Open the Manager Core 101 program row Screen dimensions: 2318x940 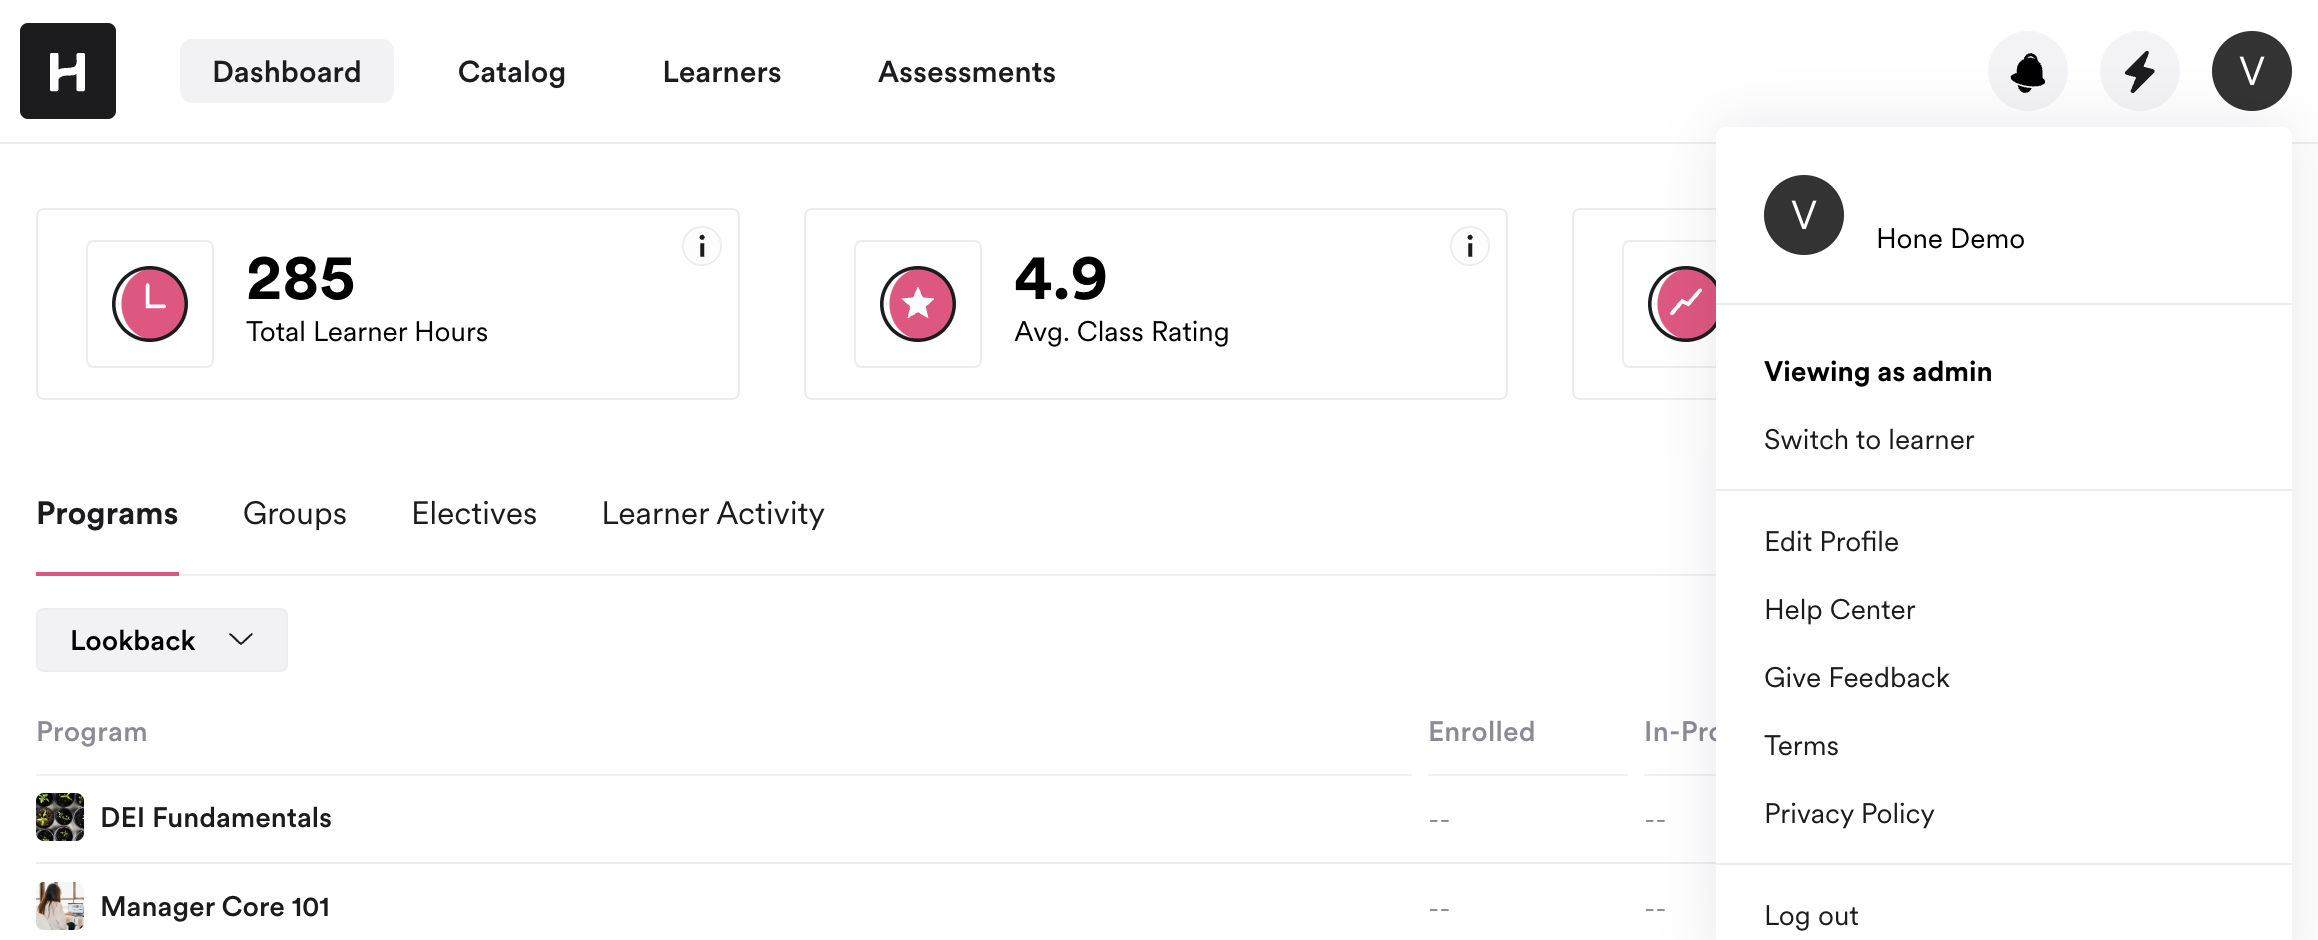click(215, 906)
